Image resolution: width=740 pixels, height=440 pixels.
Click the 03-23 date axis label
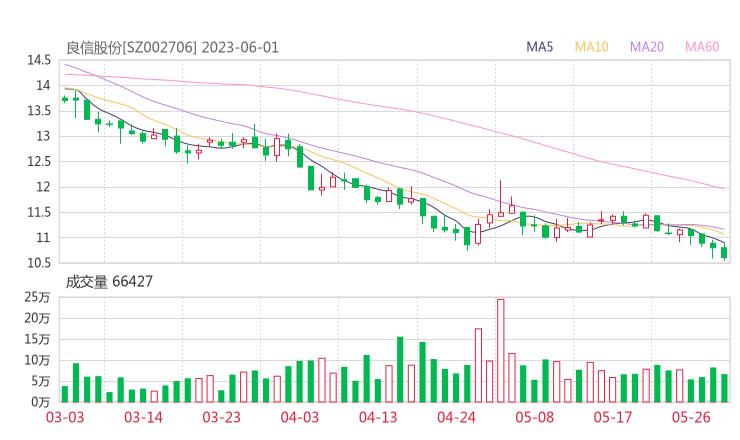pos(221,417)
